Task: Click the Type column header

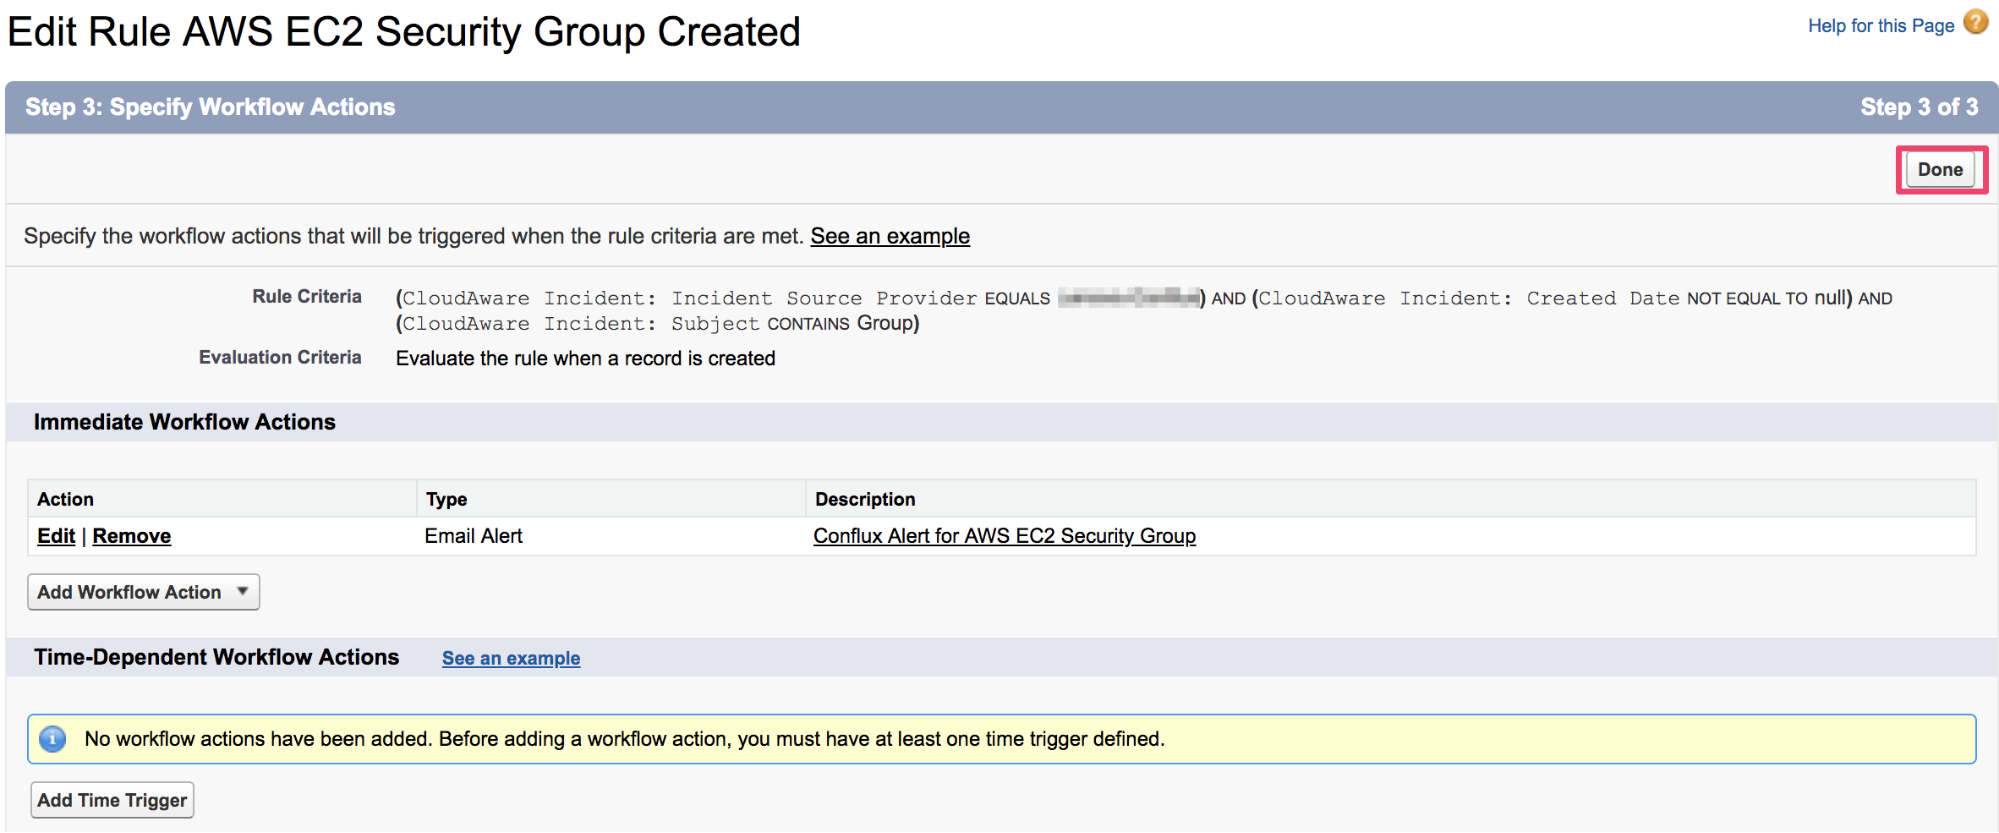Action: [446, 499]
